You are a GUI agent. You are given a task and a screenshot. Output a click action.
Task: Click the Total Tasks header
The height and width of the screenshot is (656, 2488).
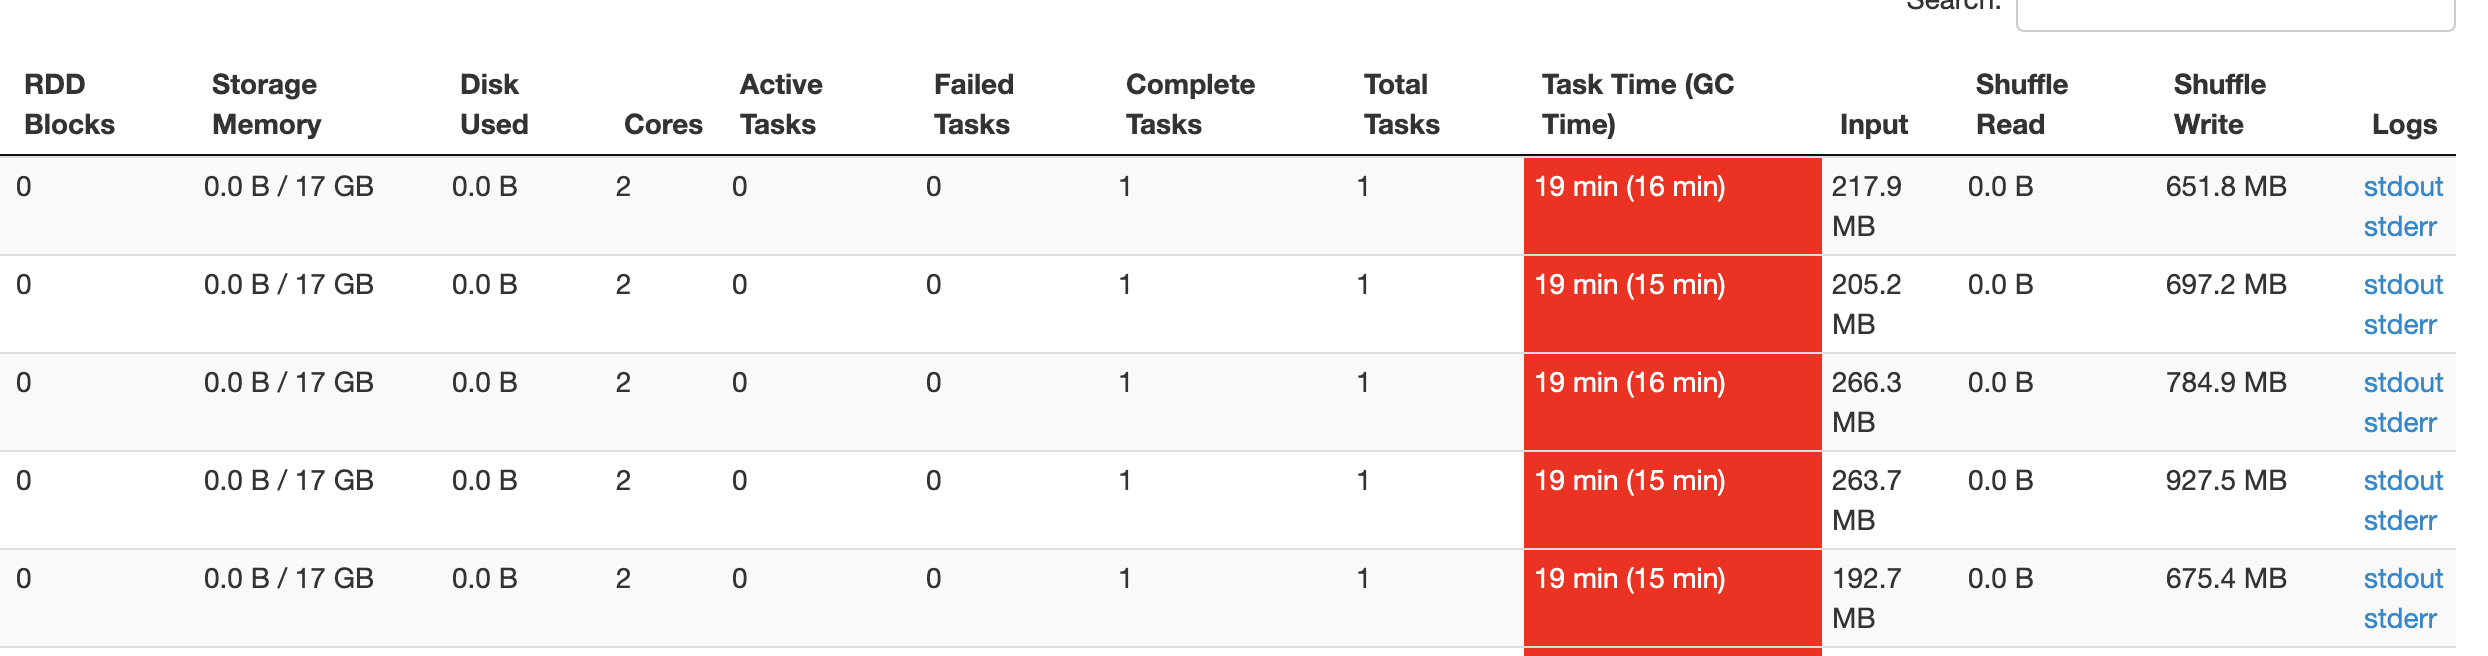click(x=1401, y=104)
